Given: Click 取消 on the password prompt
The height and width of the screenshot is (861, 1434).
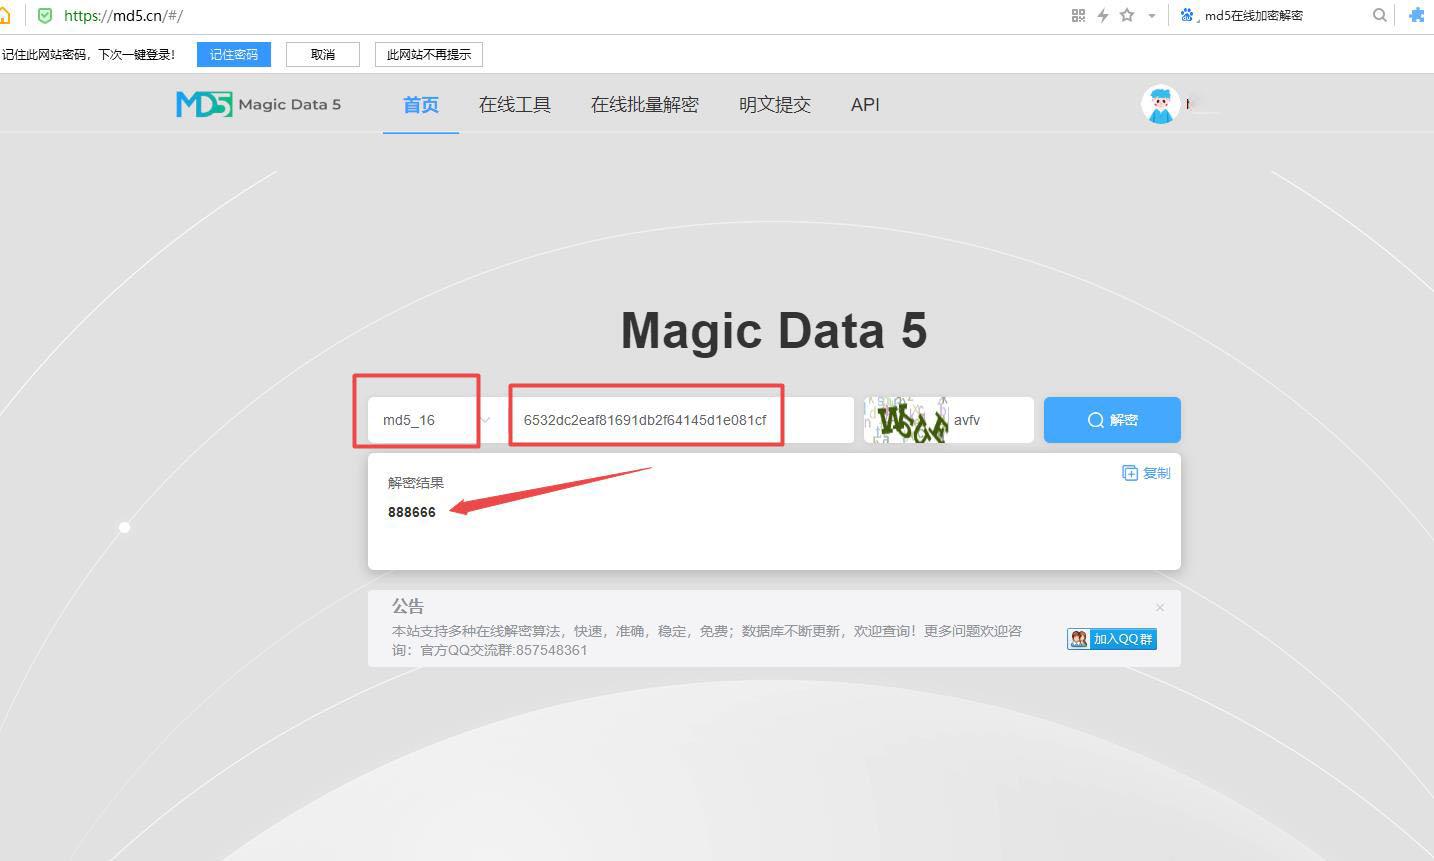Looking at the screenshot, I should 323,54.
